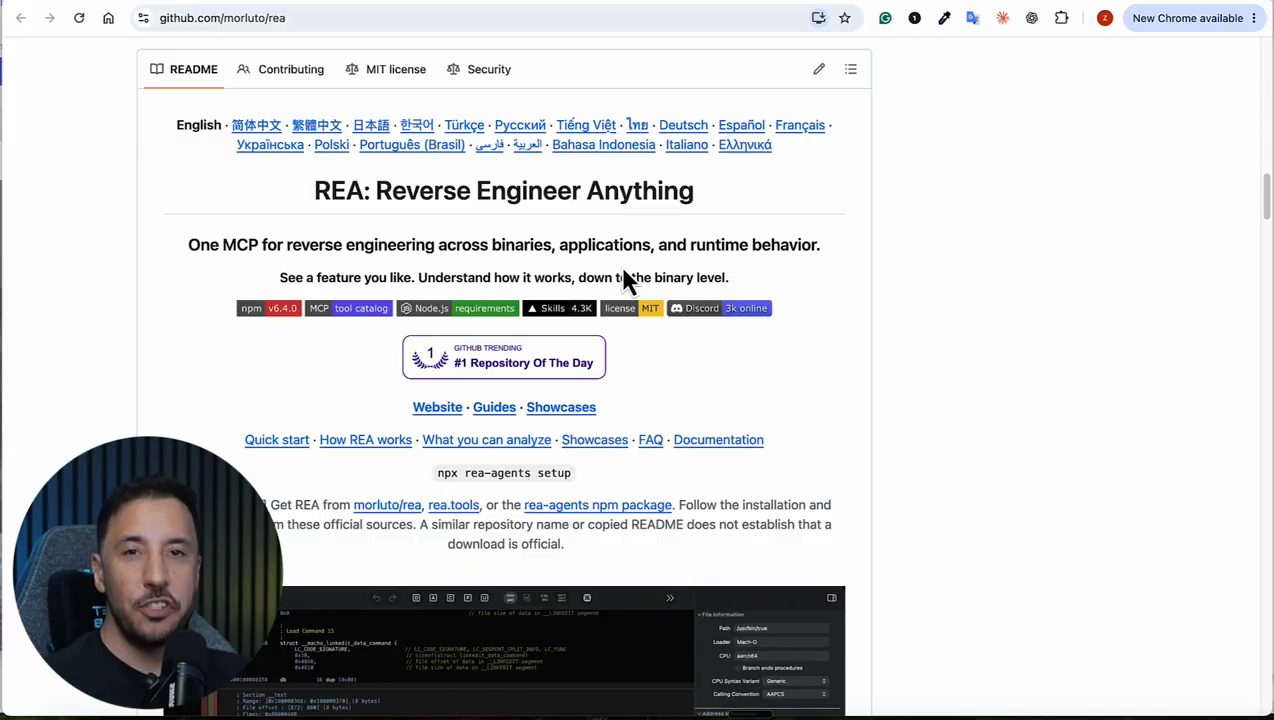Click the page's vertical scrollbar thumb
This screenshot has width=1274, height=720.
pyautogui.click(x=1267, y=196)
